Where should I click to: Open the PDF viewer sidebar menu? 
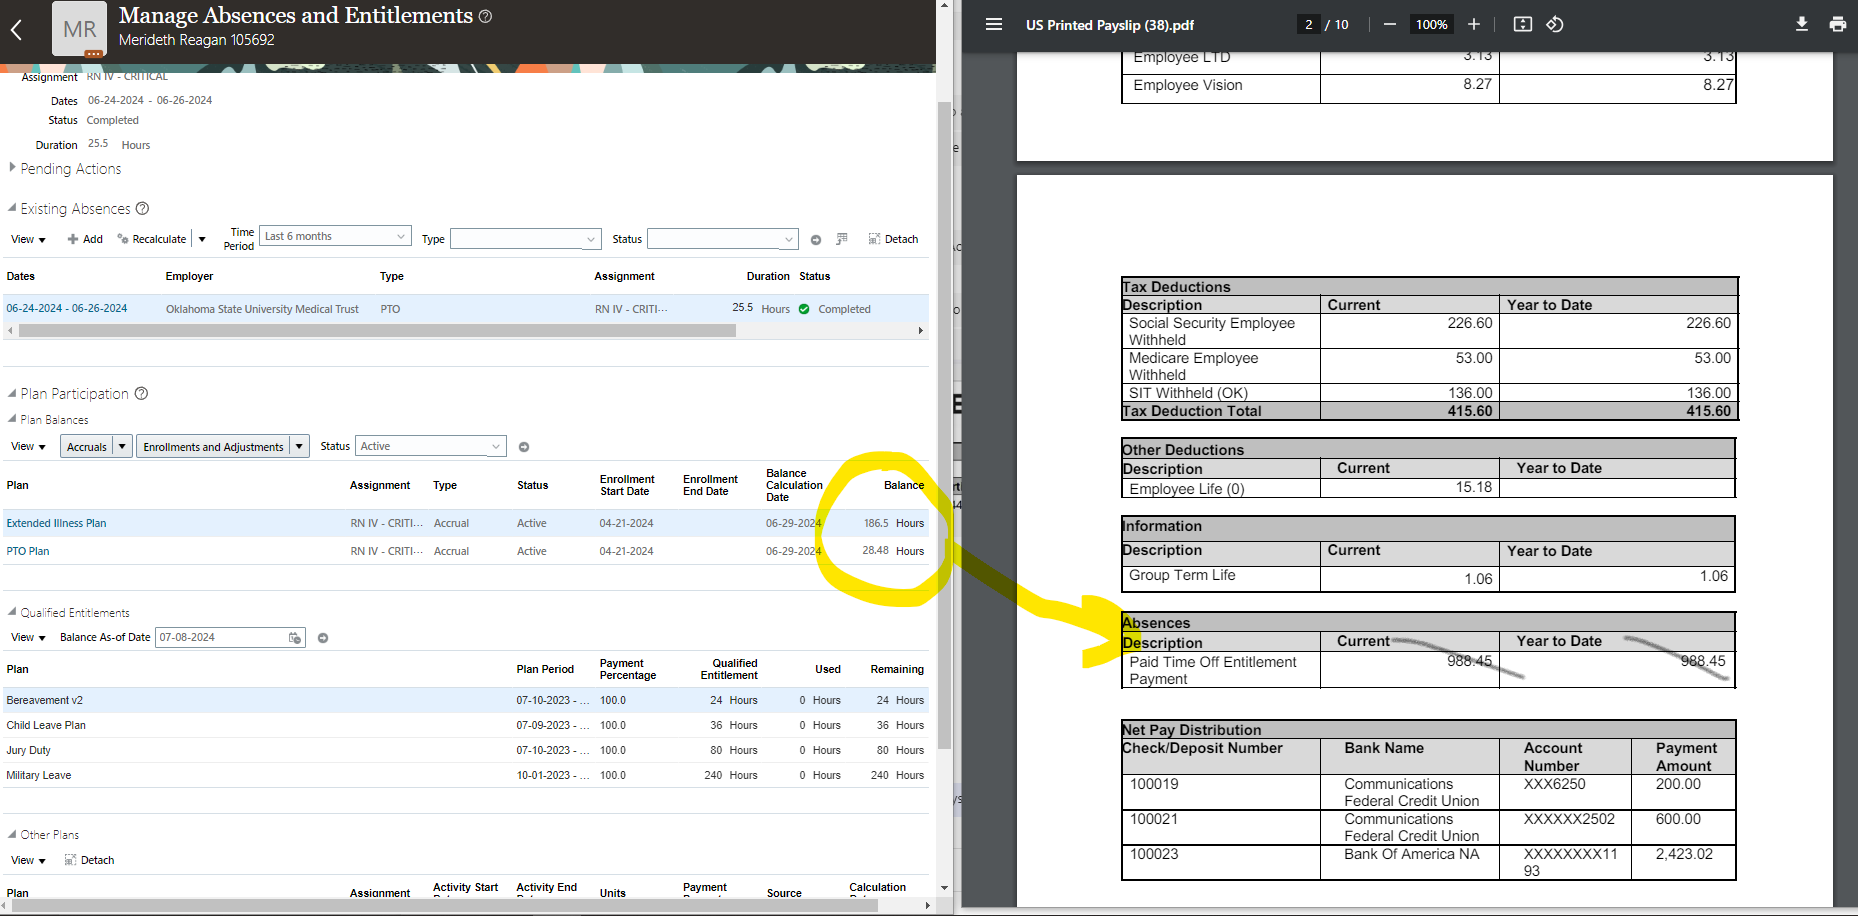(993, 24)
